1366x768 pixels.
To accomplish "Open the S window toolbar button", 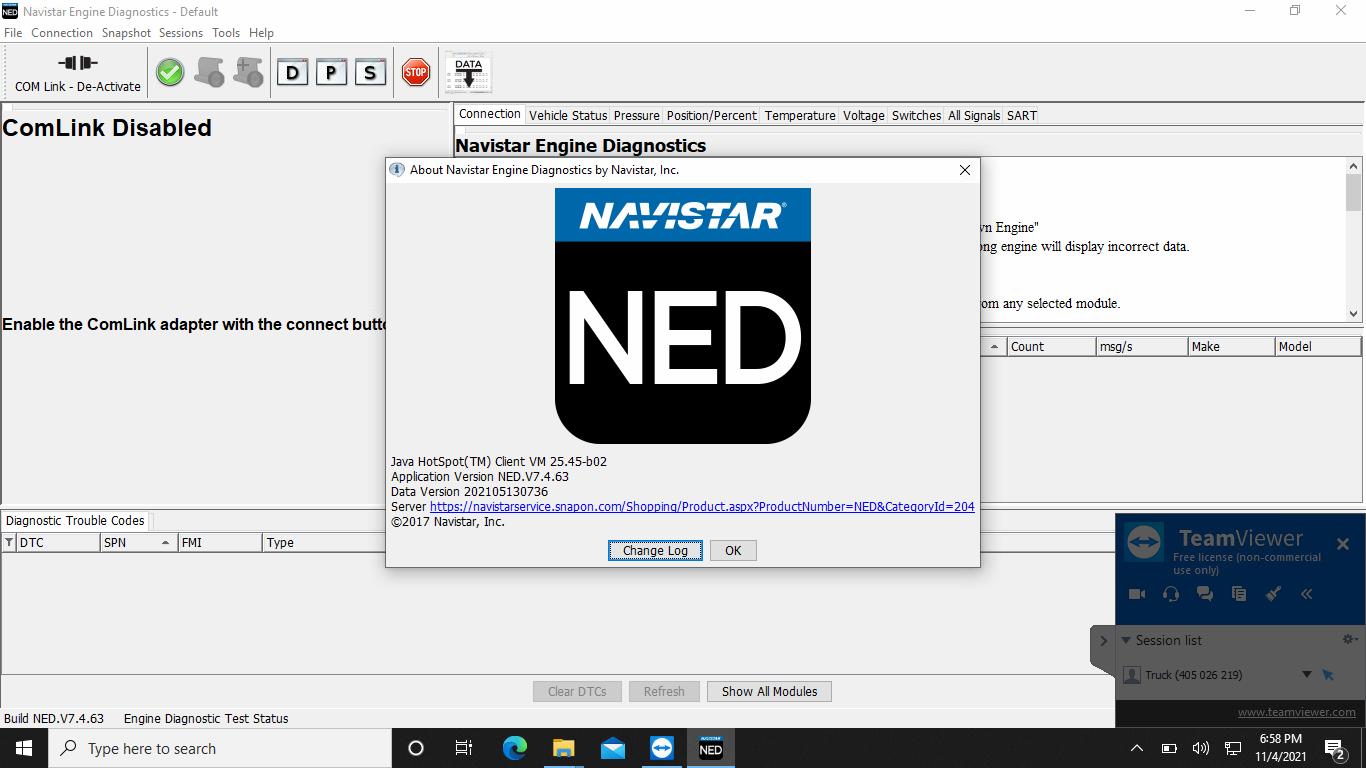I will pos(370,72).
